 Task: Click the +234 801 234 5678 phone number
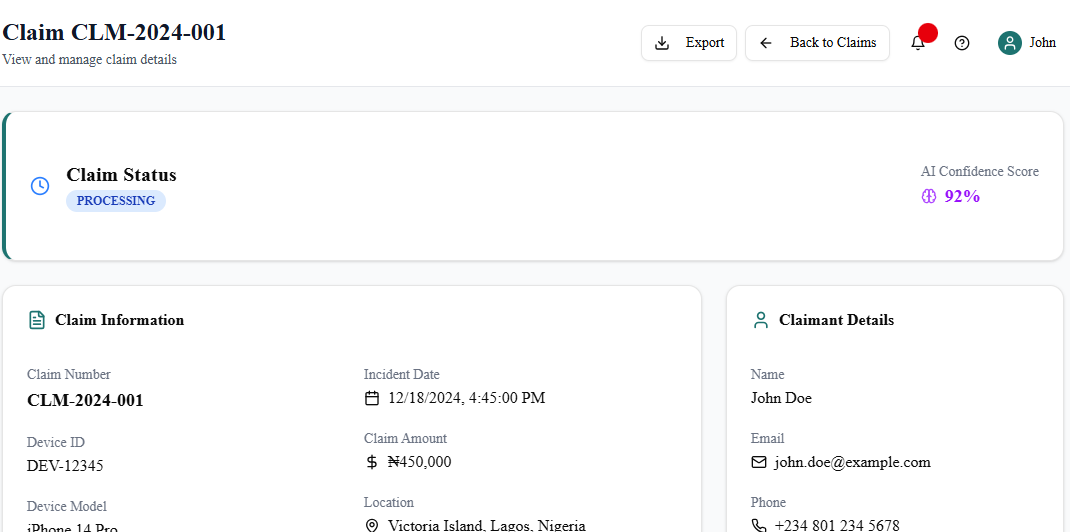pyautogui.click(x=836, y=525)
